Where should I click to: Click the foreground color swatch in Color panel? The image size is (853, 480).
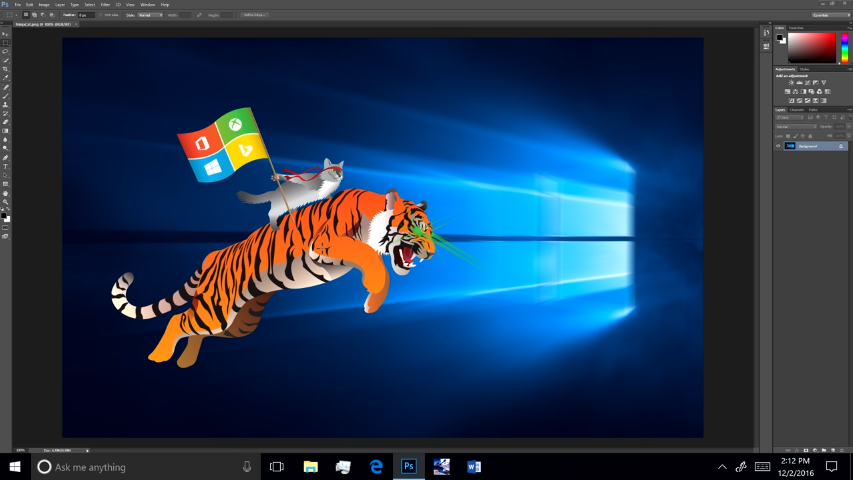pos(780,38)
